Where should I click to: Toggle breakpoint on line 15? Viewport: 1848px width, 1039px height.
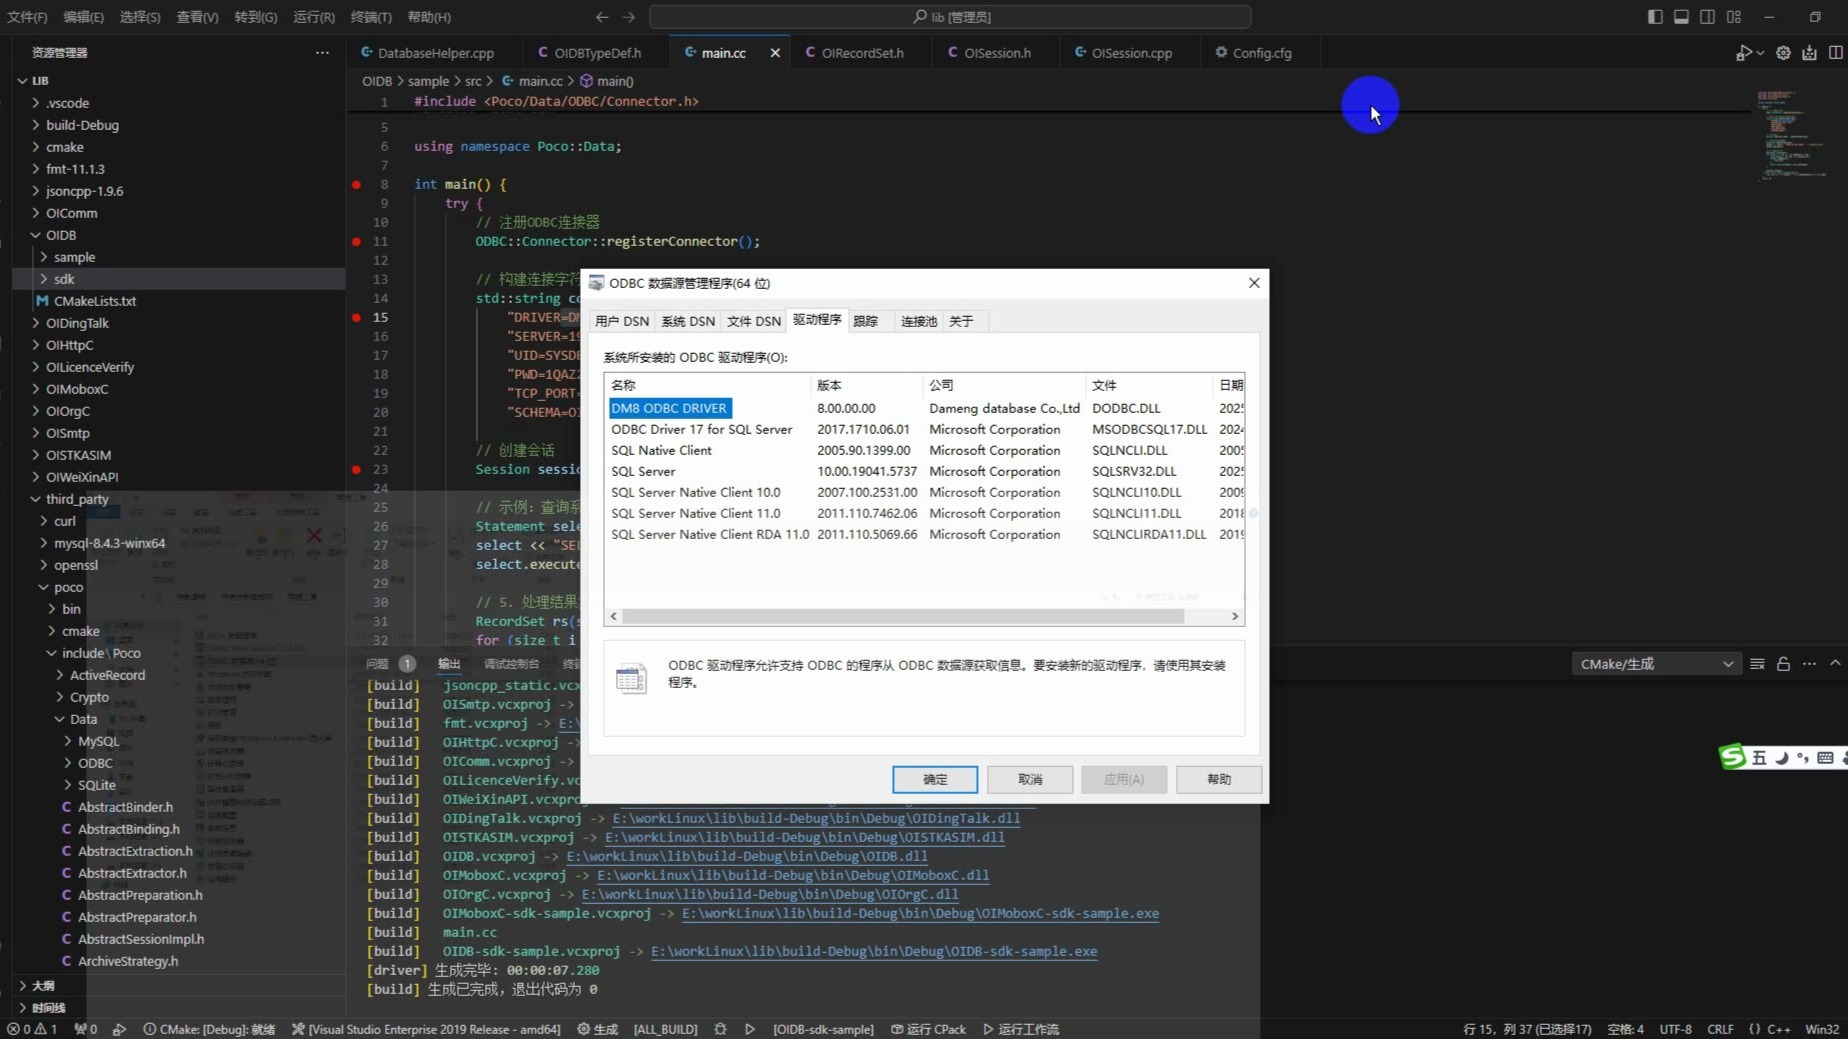click(357, 318)
